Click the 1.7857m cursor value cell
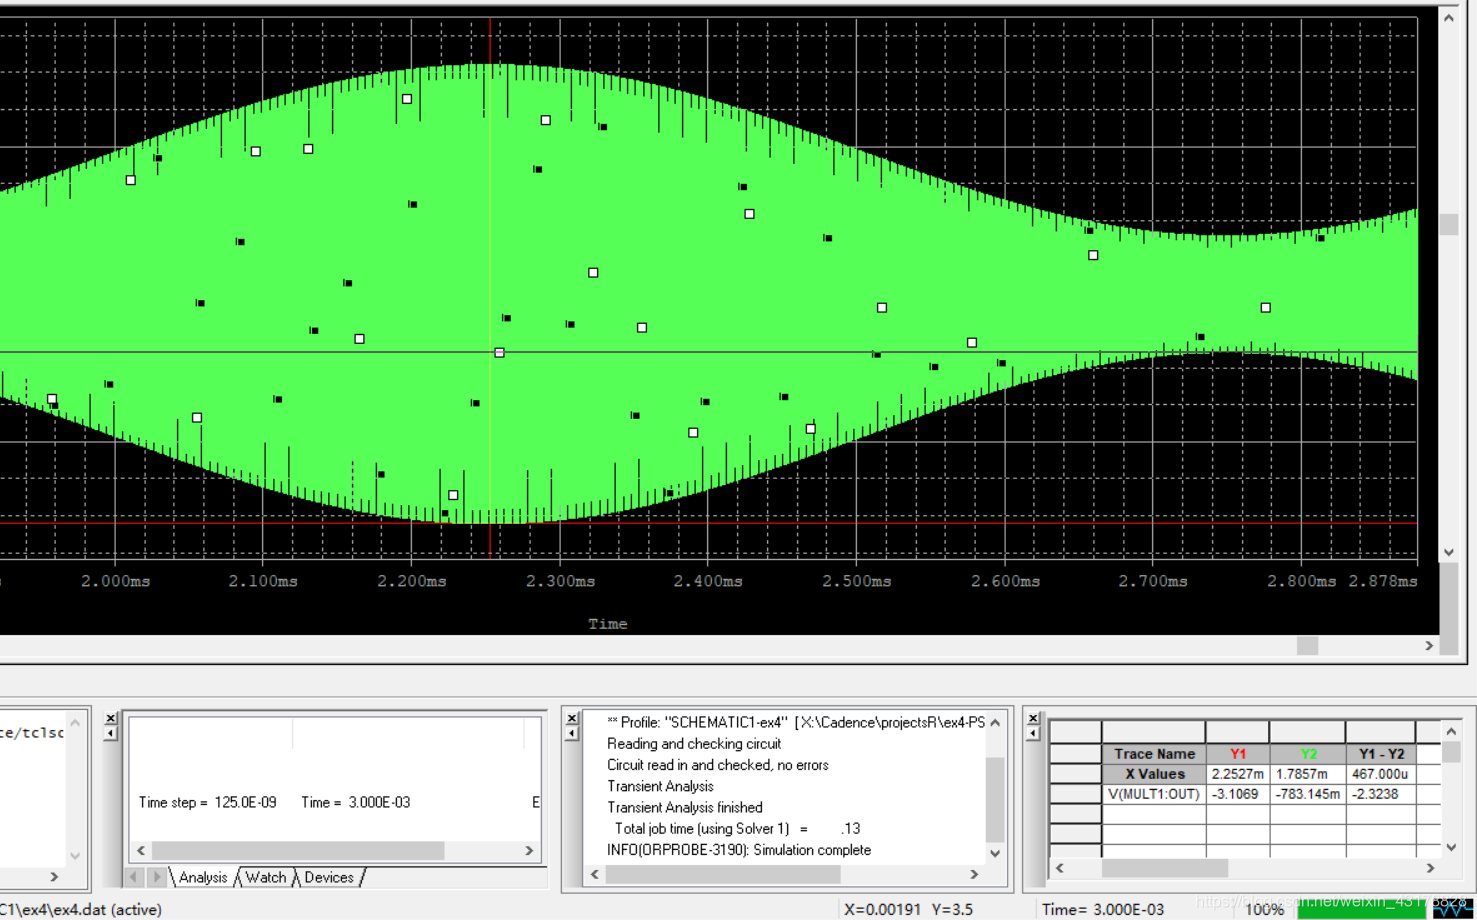The width and height of the screenshot is (1477, 920). click(x=1308, y=774)
